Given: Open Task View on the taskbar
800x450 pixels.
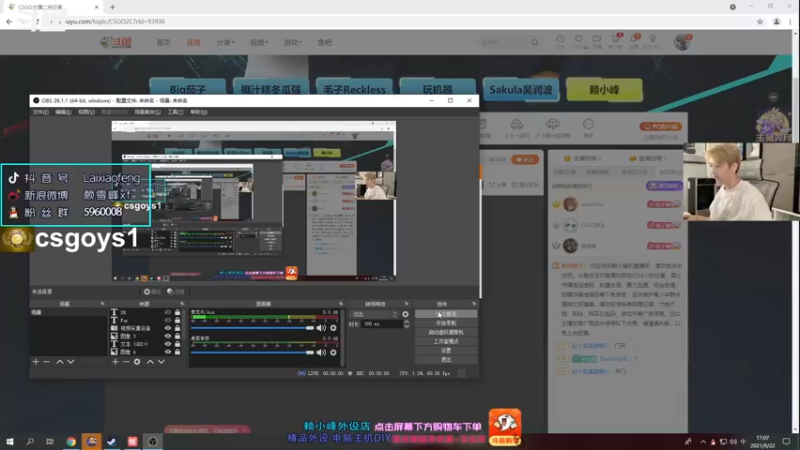Looking at the screenshot, I should [49, 441].
